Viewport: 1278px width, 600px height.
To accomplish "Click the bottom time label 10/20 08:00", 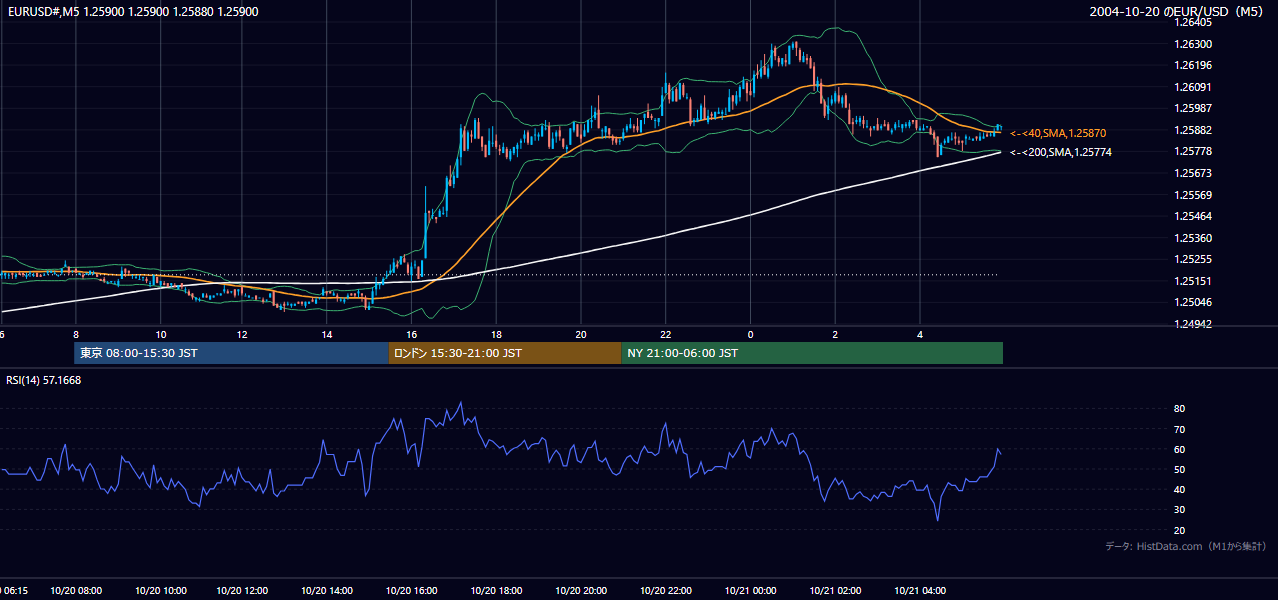I will pos(75,591).
